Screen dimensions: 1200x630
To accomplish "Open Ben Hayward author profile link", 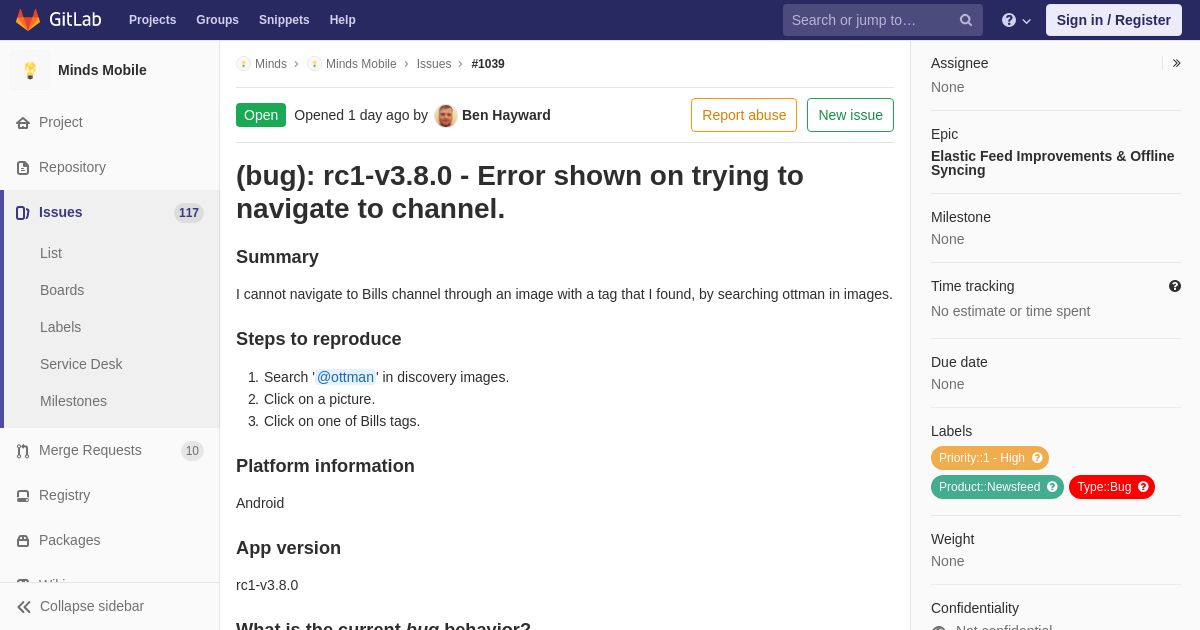I will (x=506, y=115).
